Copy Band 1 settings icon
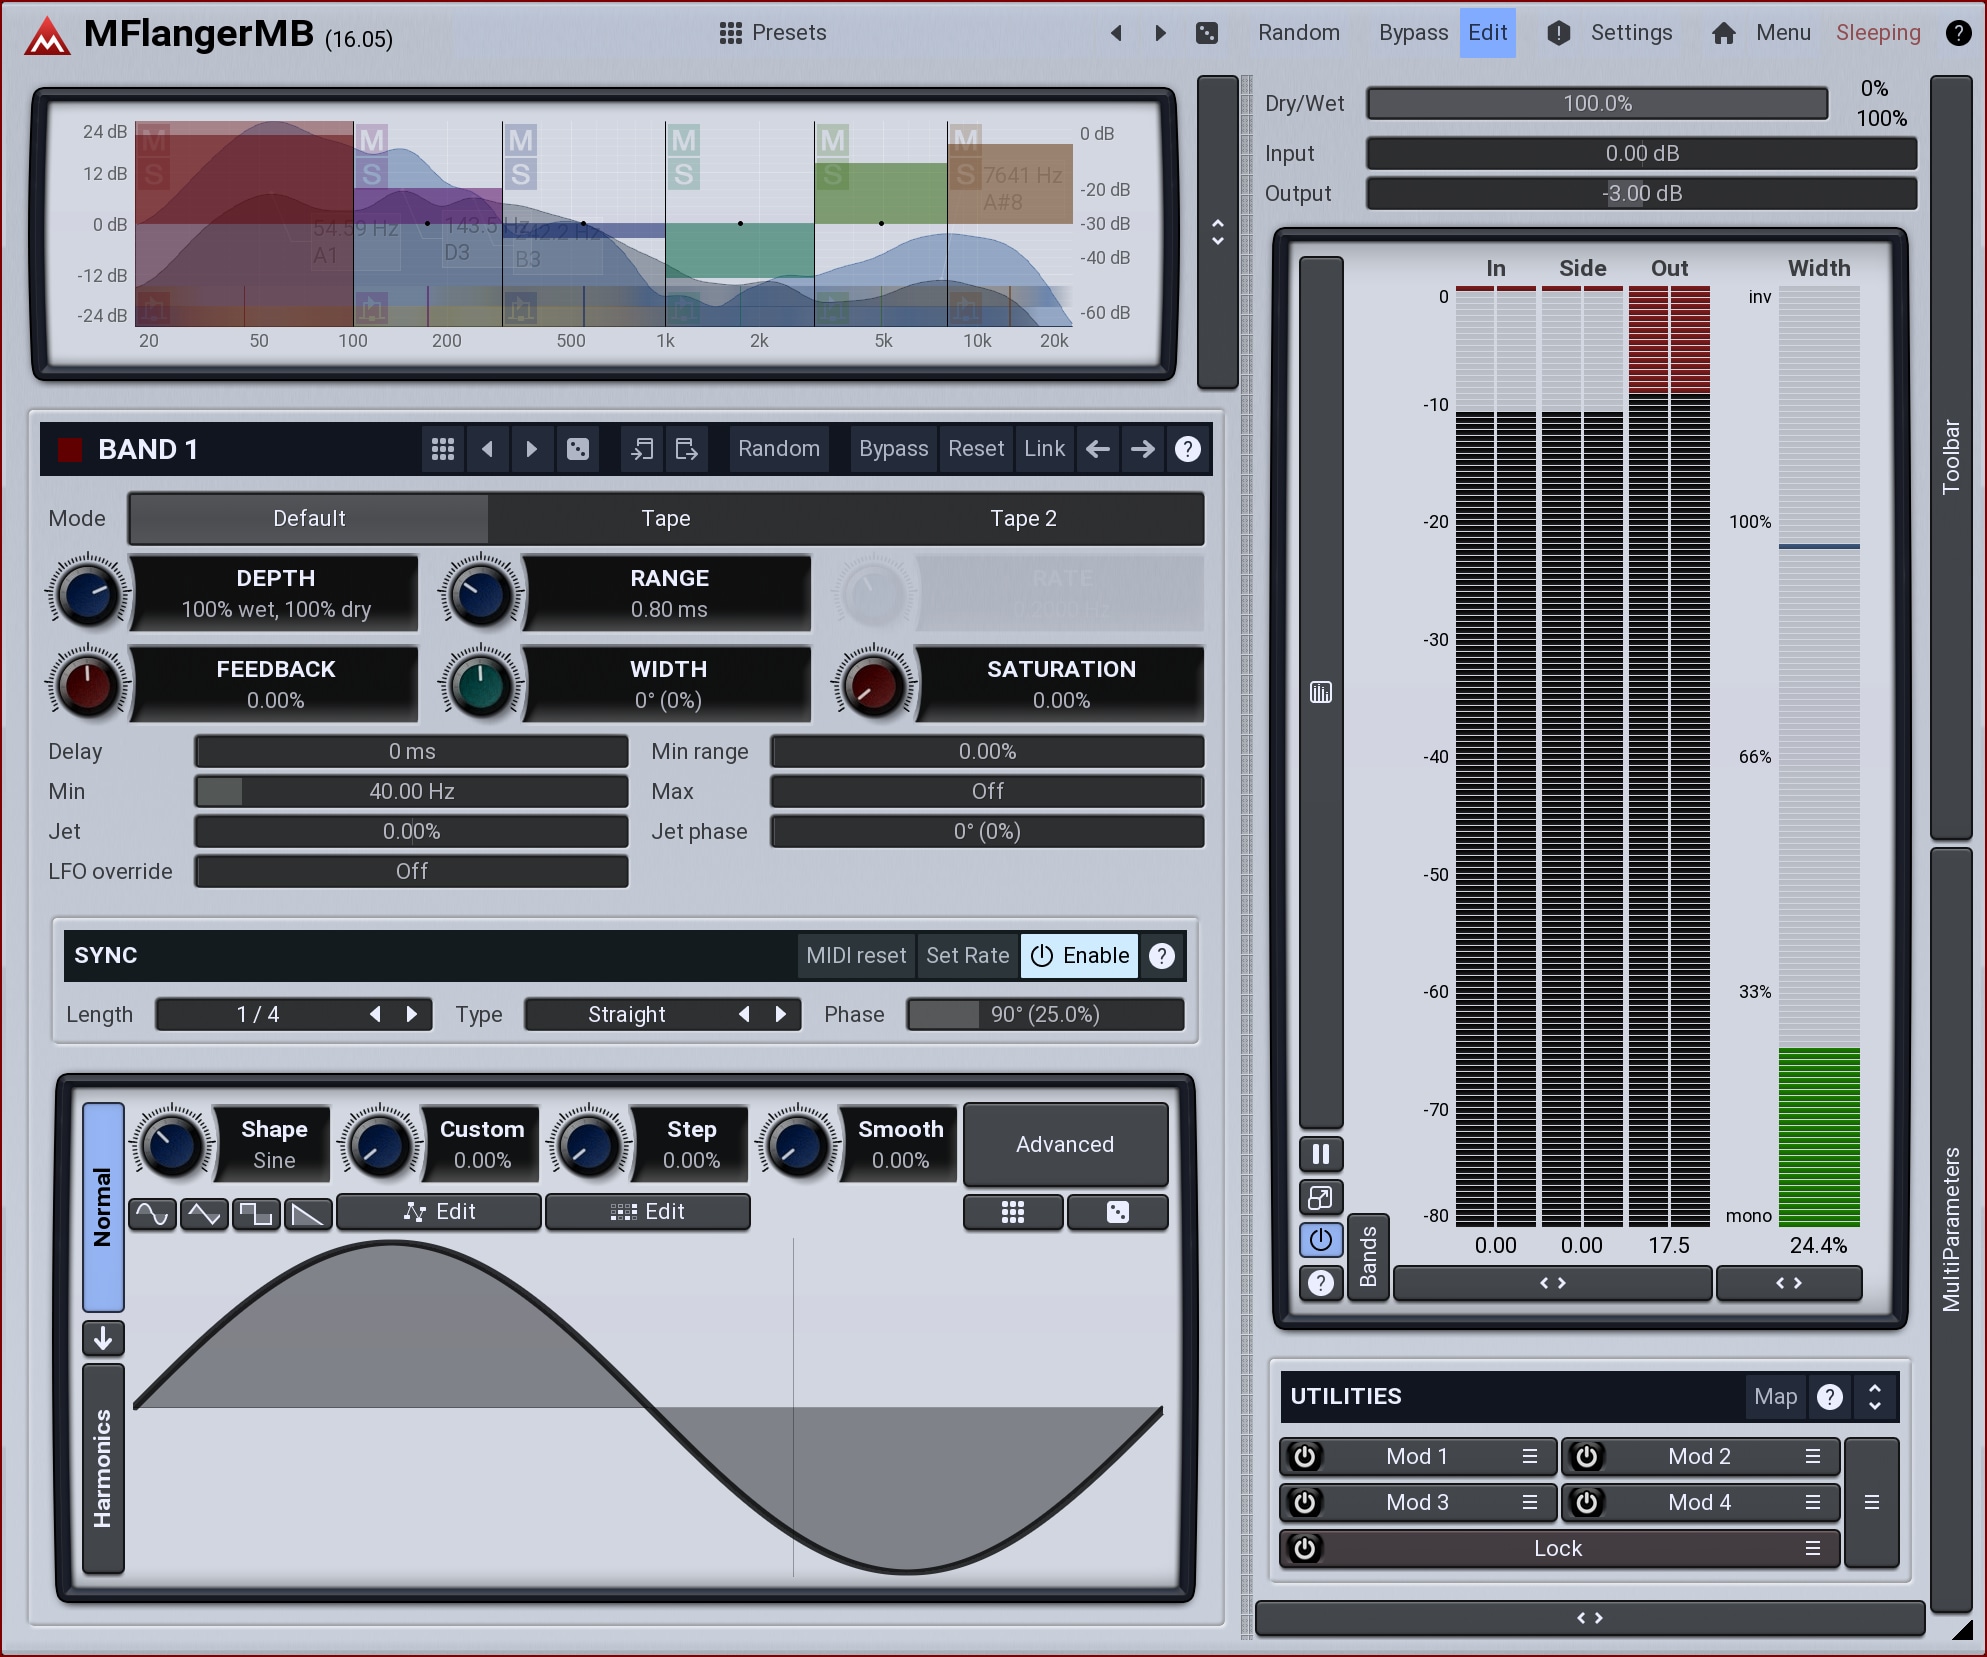Viewport: 1987px width, 1657px height. click(642, 449)
